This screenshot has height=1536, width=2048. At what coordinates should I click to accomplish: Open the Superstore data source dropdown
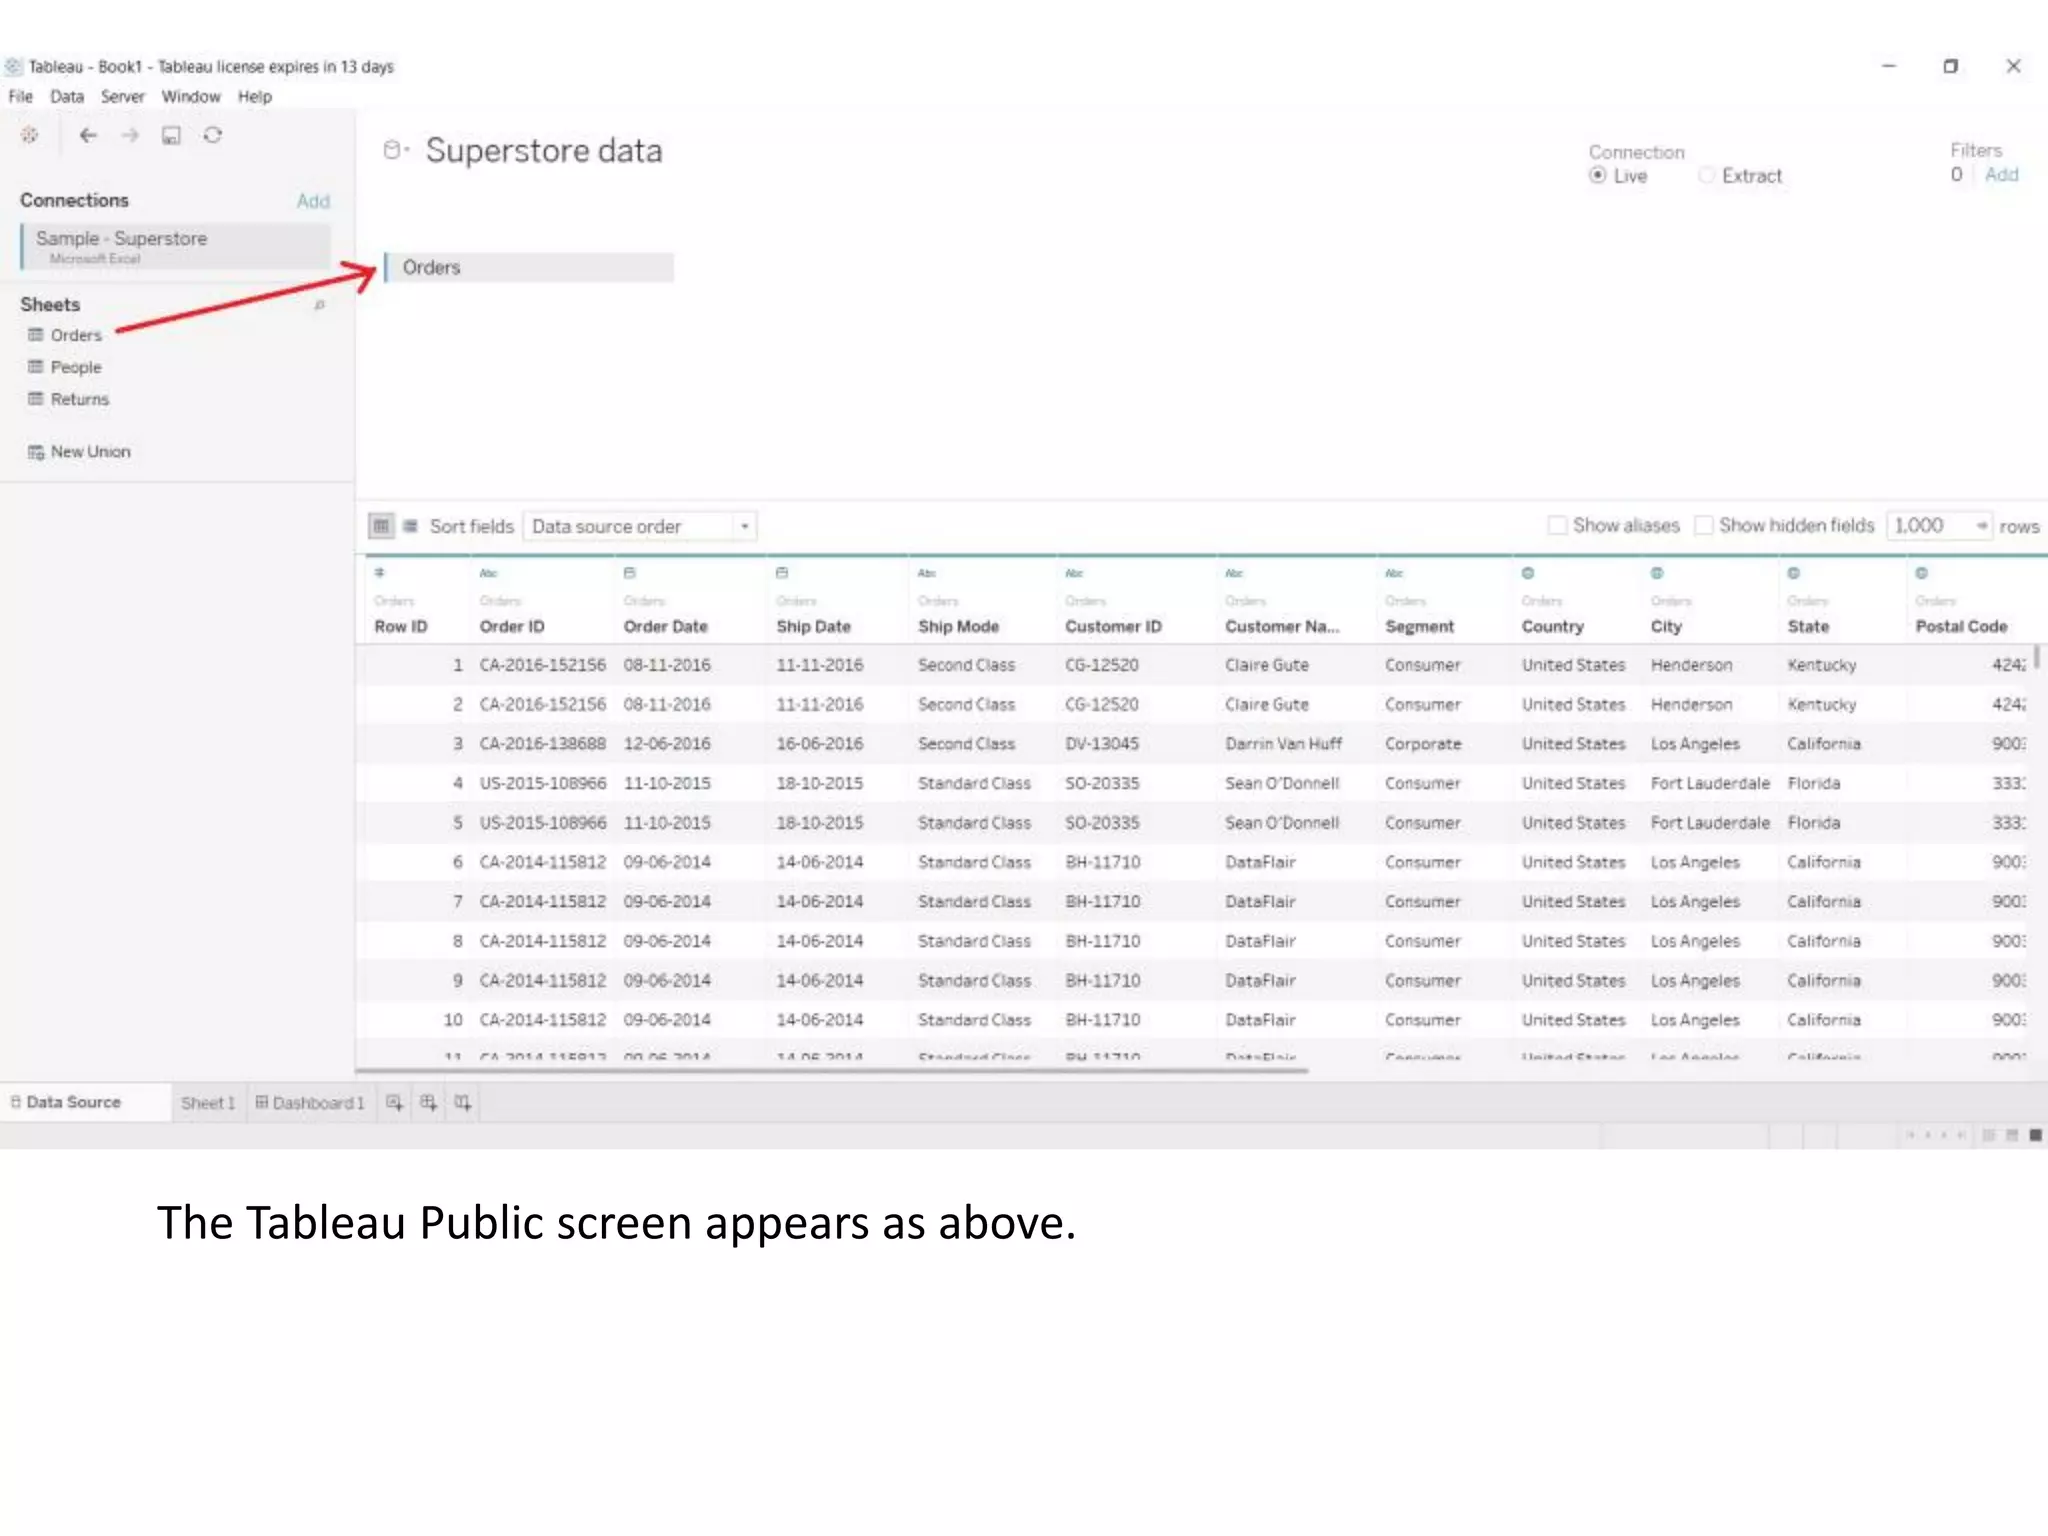(397, 150)
